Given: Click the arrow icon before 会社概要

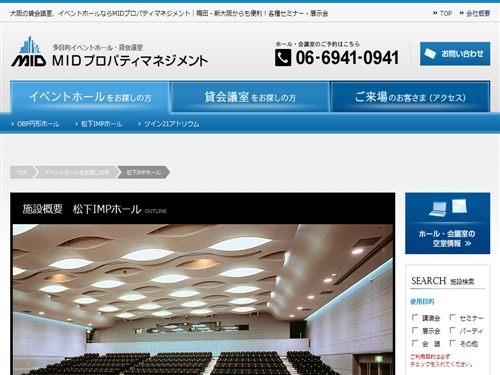Looking at the screenshot, I should (461, 13).
